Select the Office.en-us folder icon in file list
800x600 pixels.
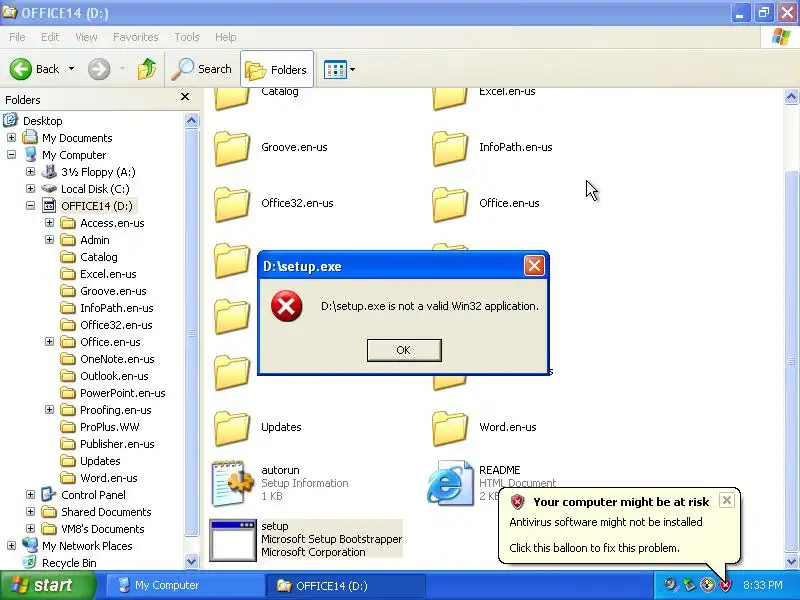point(449,204)
